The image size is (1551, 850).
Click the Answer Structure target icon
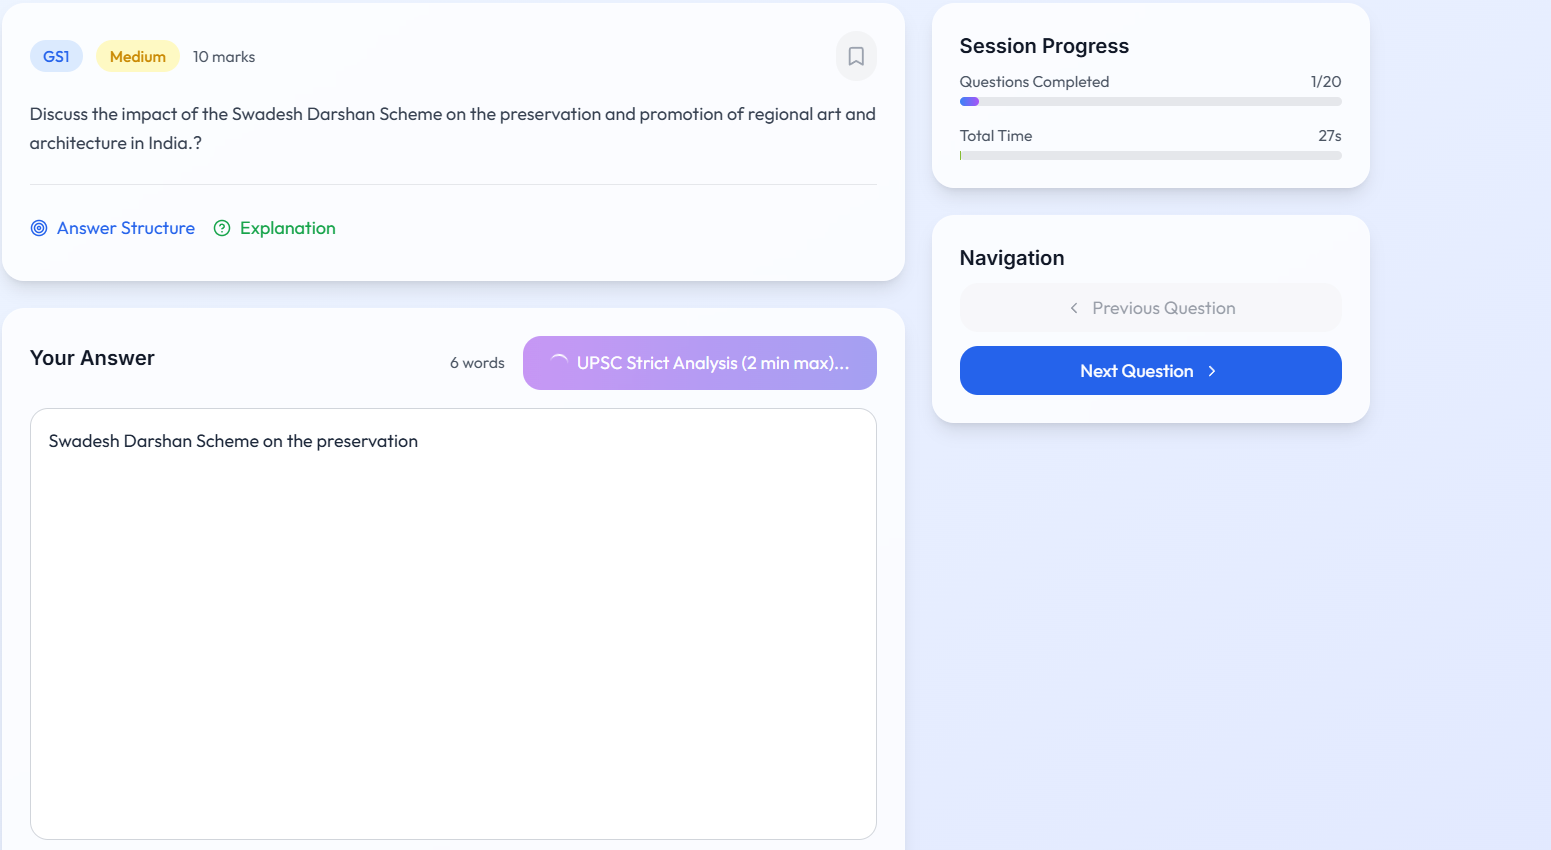tap(39, 228)
